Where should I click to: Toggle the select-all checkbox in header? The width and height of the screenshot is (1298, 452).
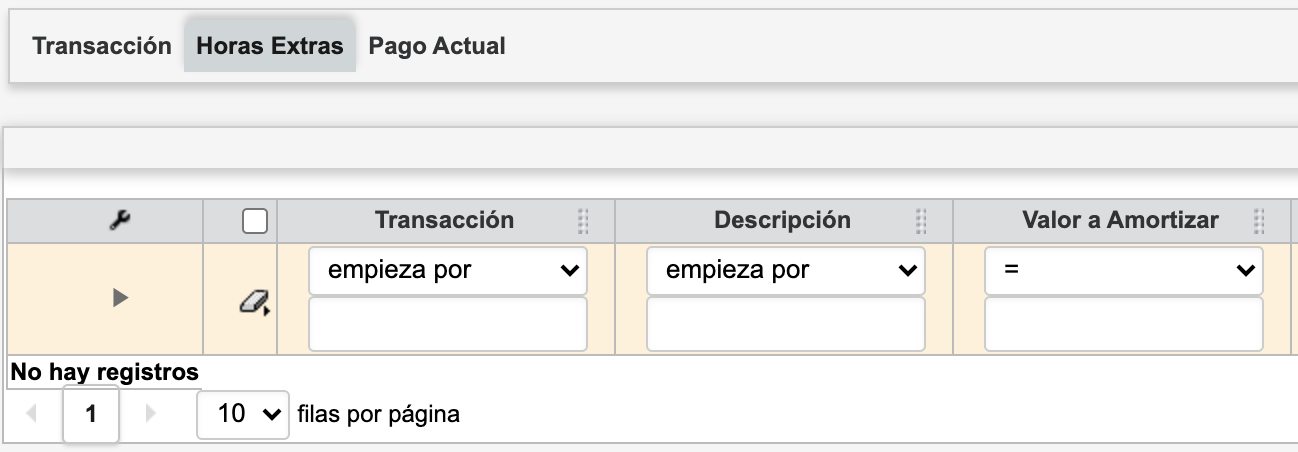(x=255, y=221)
